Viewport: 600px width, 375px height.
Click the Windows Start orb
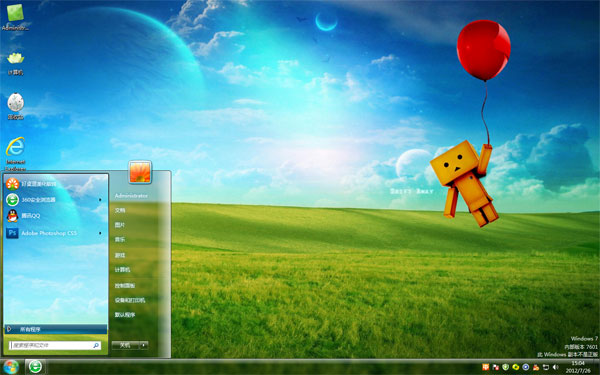tap(10, 367)
